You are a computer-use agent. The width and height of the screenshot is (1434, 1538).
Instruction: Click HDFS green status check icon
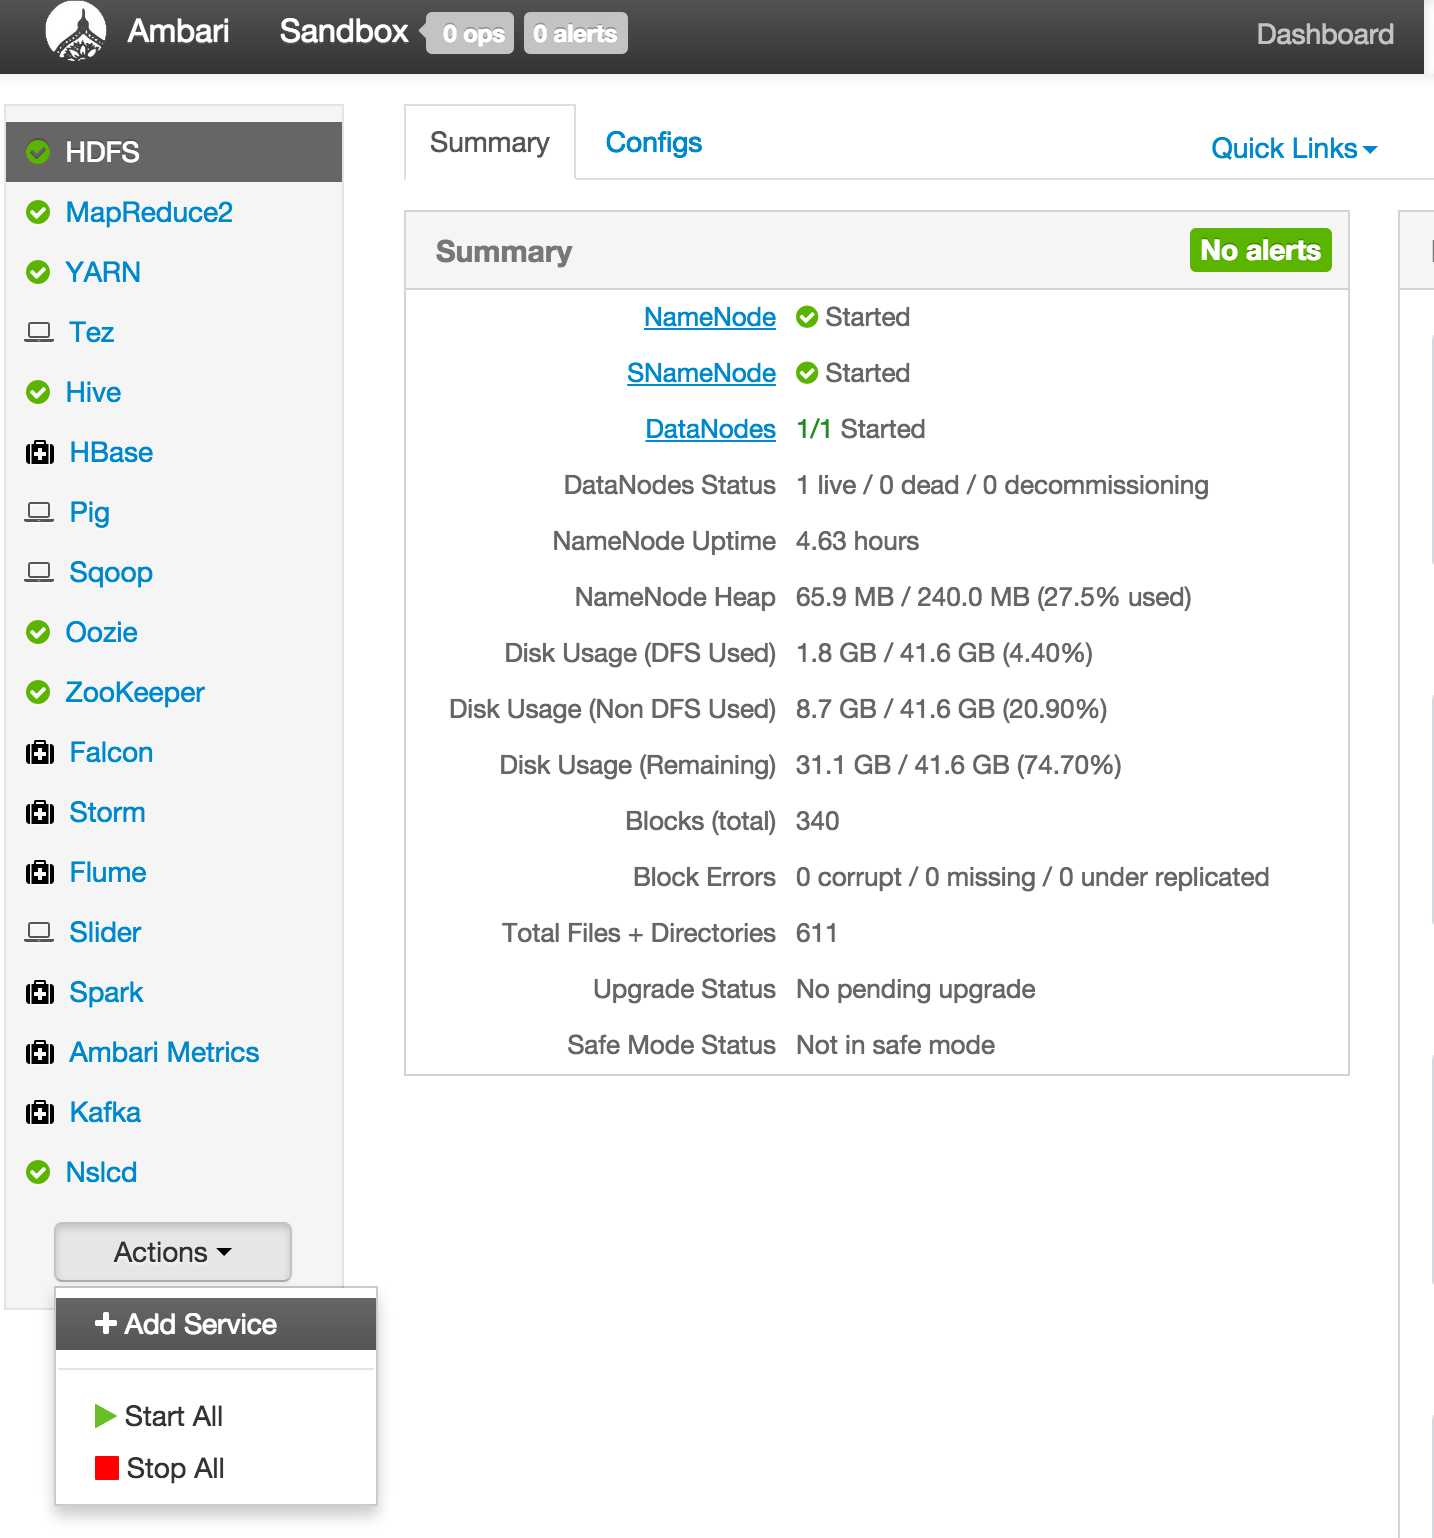tap(38, 152)
